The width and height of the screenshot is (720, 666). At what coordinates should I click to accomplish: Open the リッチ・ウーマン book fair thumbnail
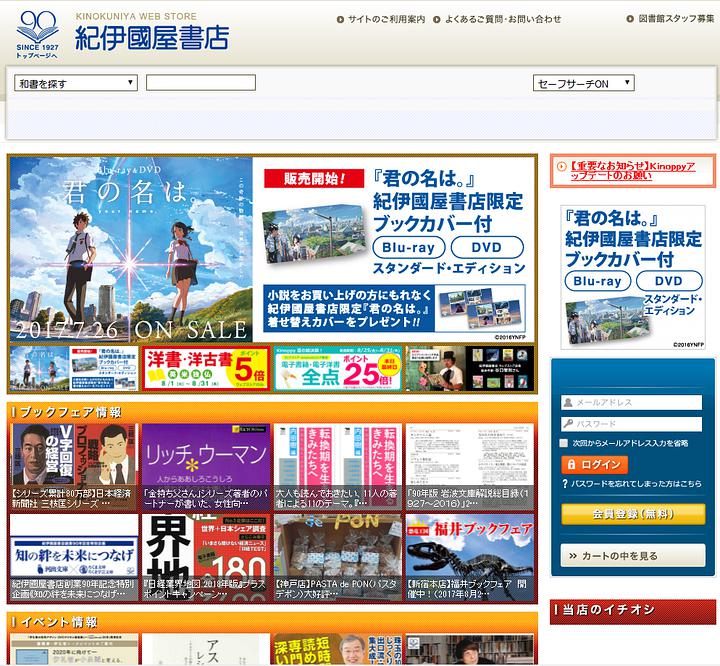204,455
